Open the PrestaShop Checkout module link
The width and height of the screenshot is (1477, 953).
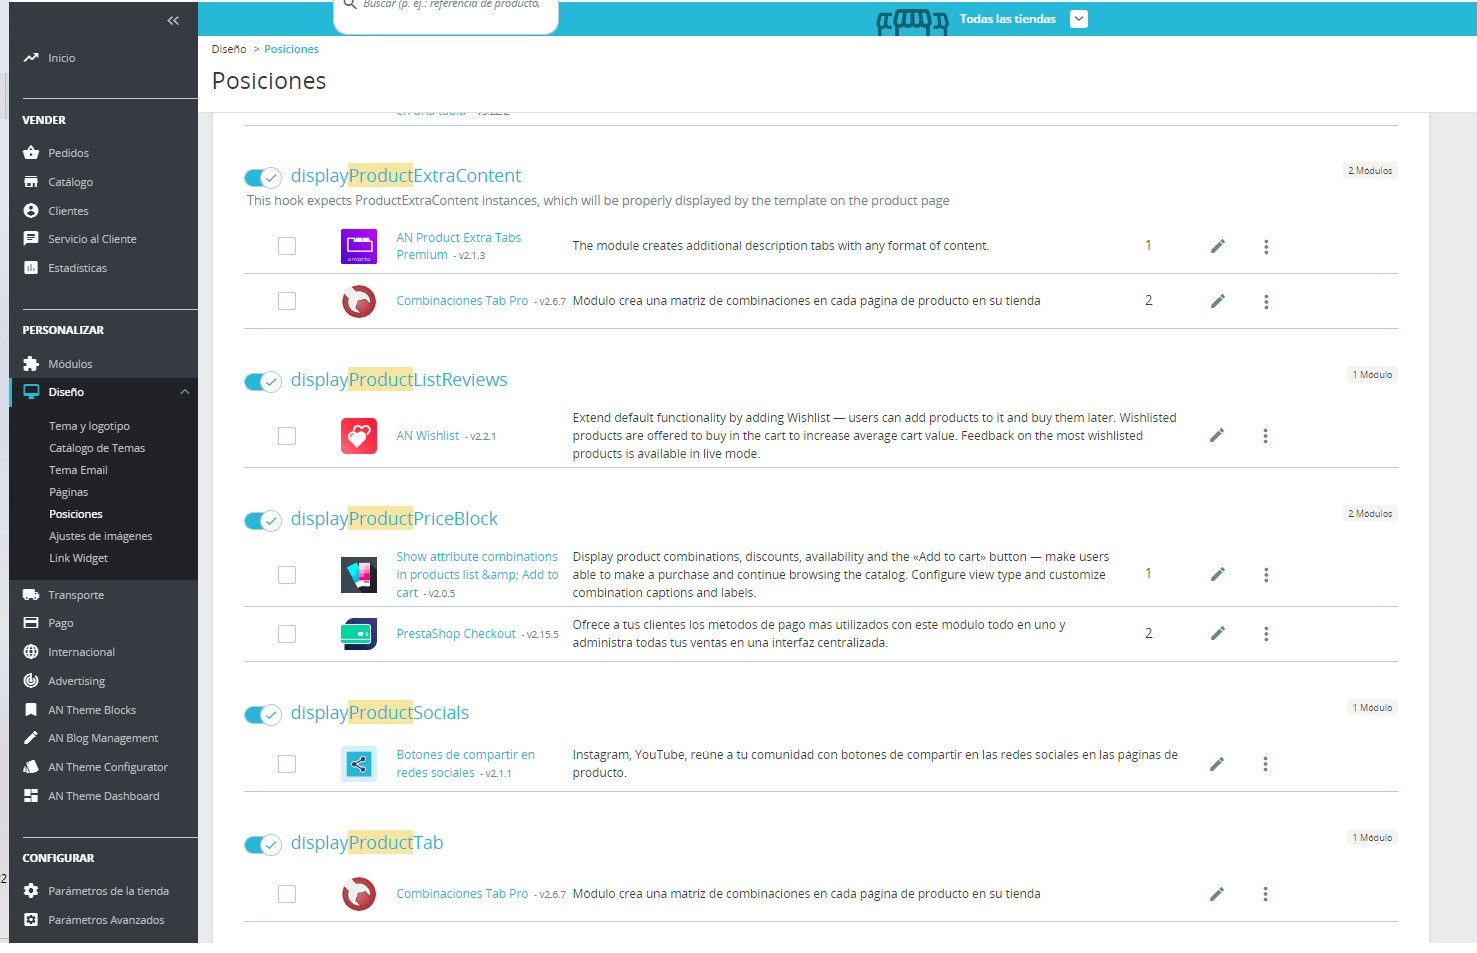click(x=456, y=634)
